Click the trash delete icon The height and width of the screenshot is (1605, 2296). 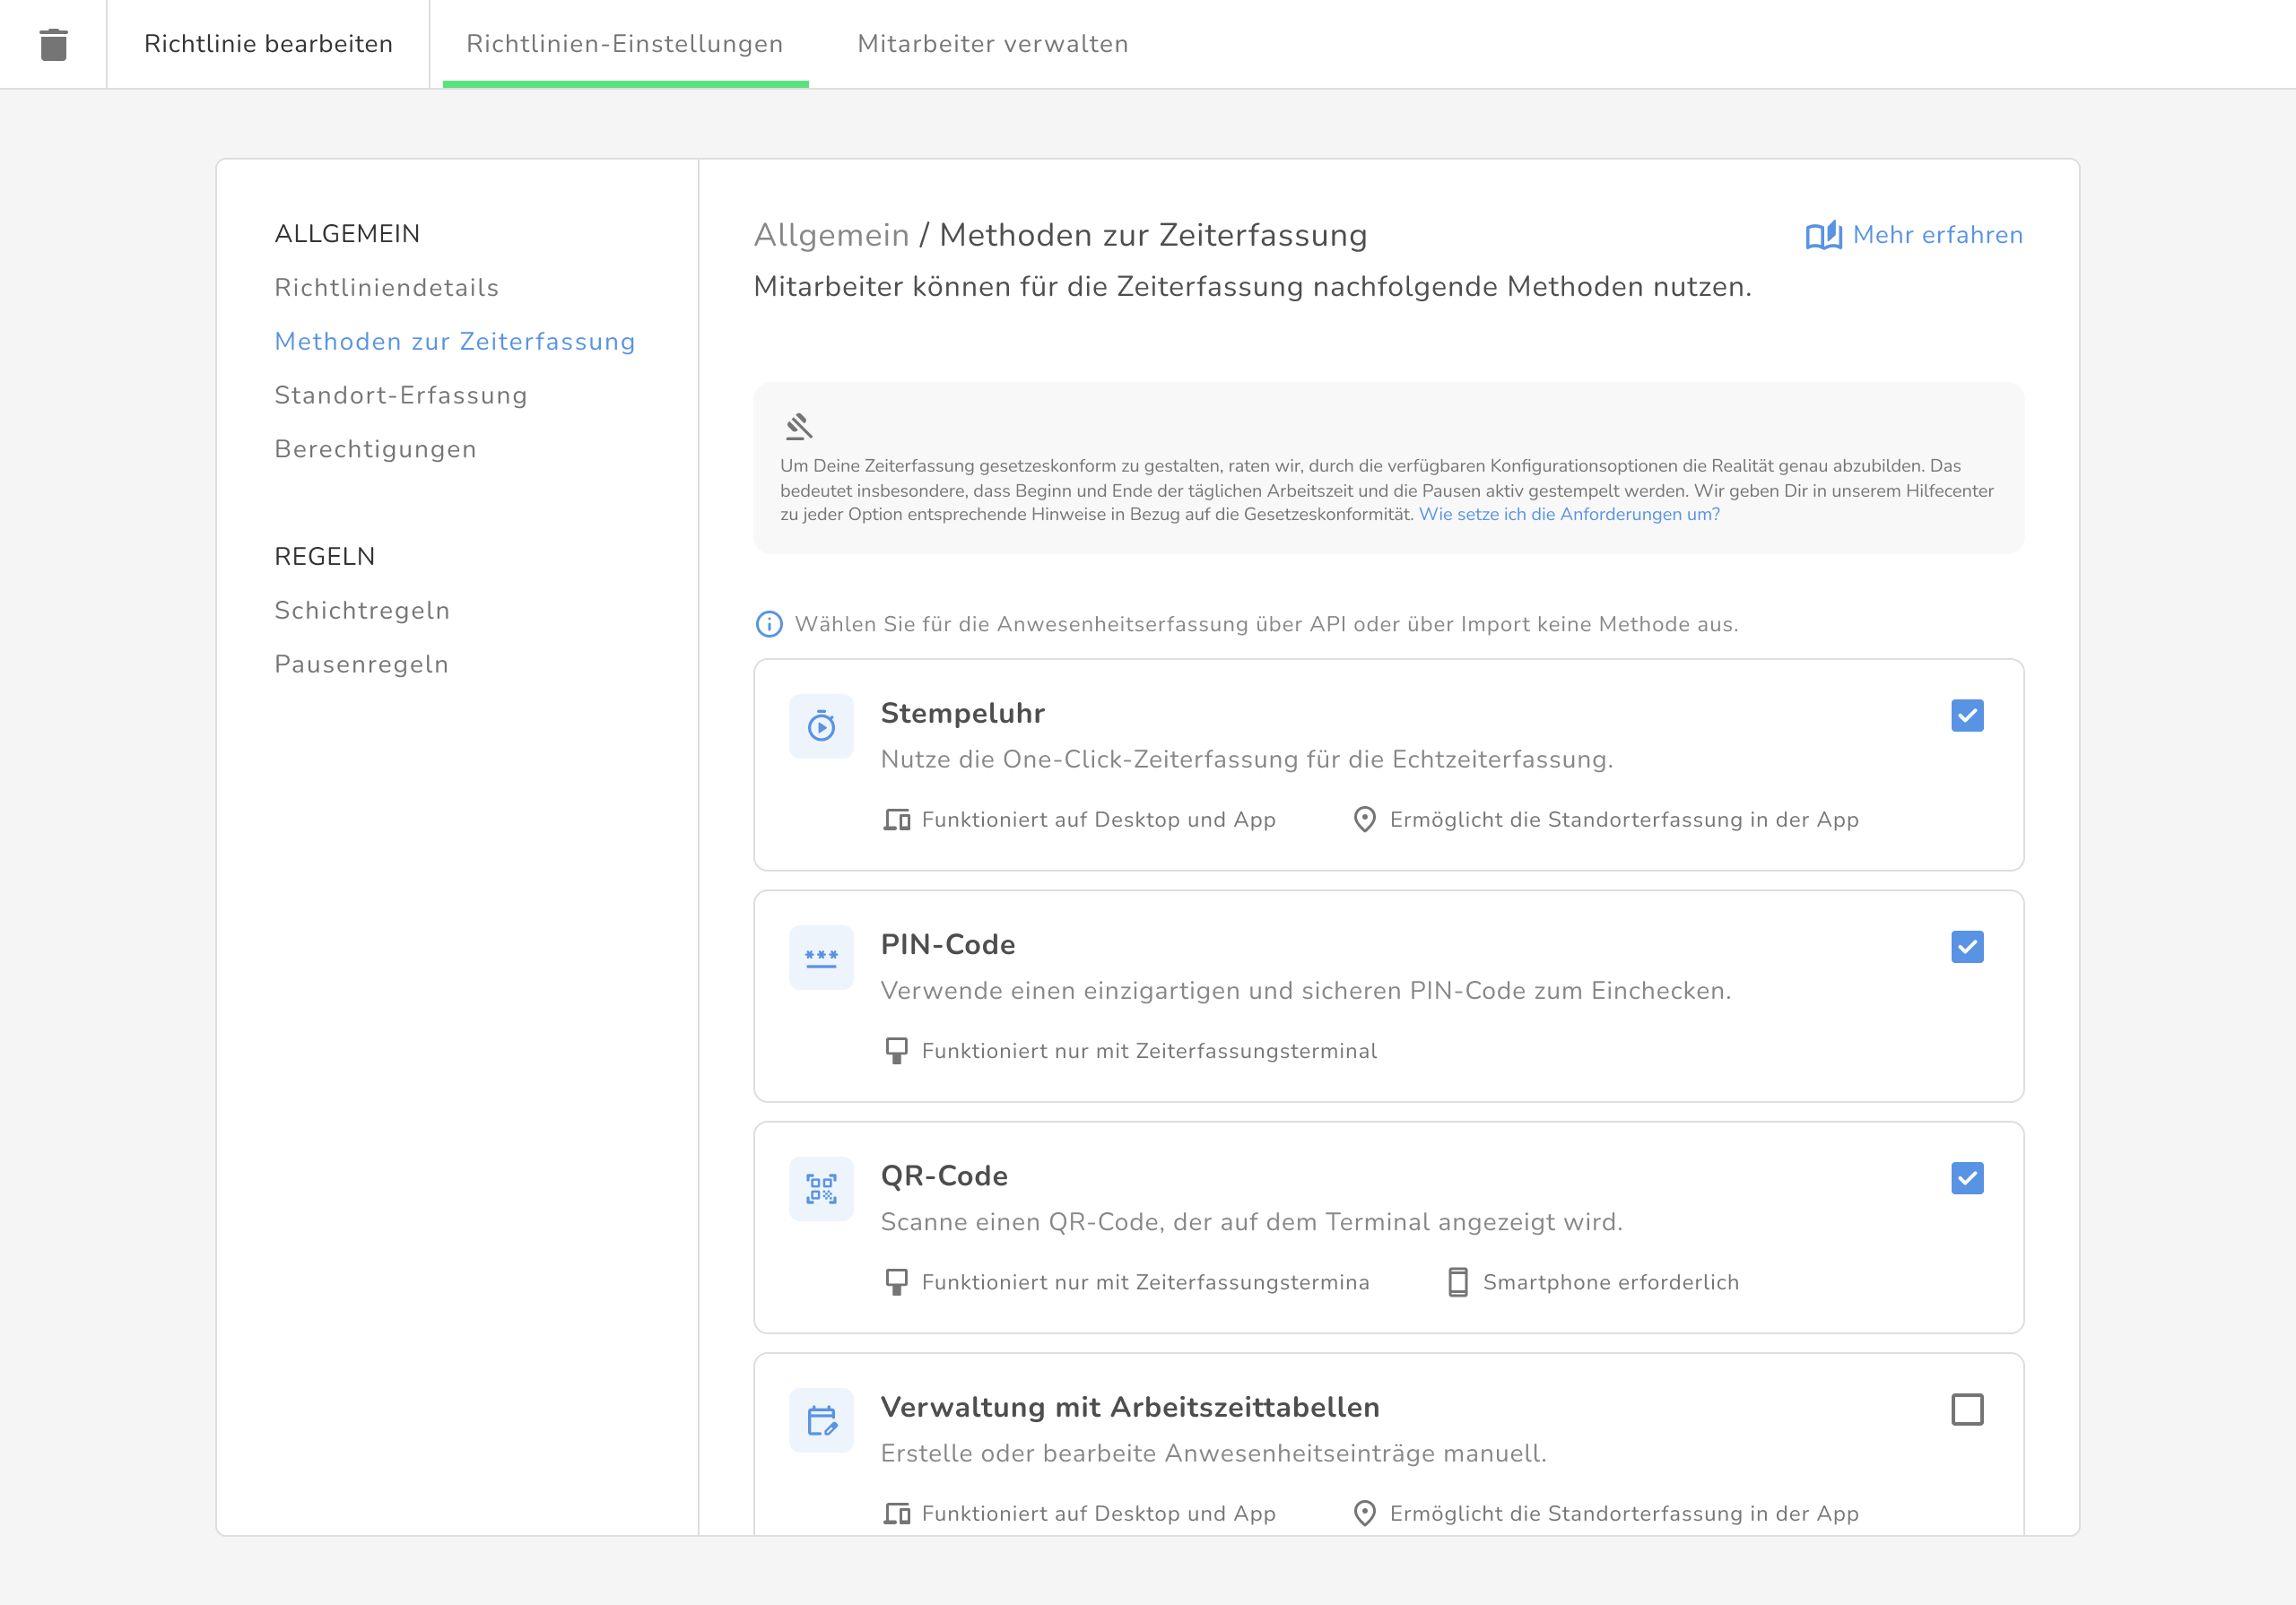coord(53,44)
